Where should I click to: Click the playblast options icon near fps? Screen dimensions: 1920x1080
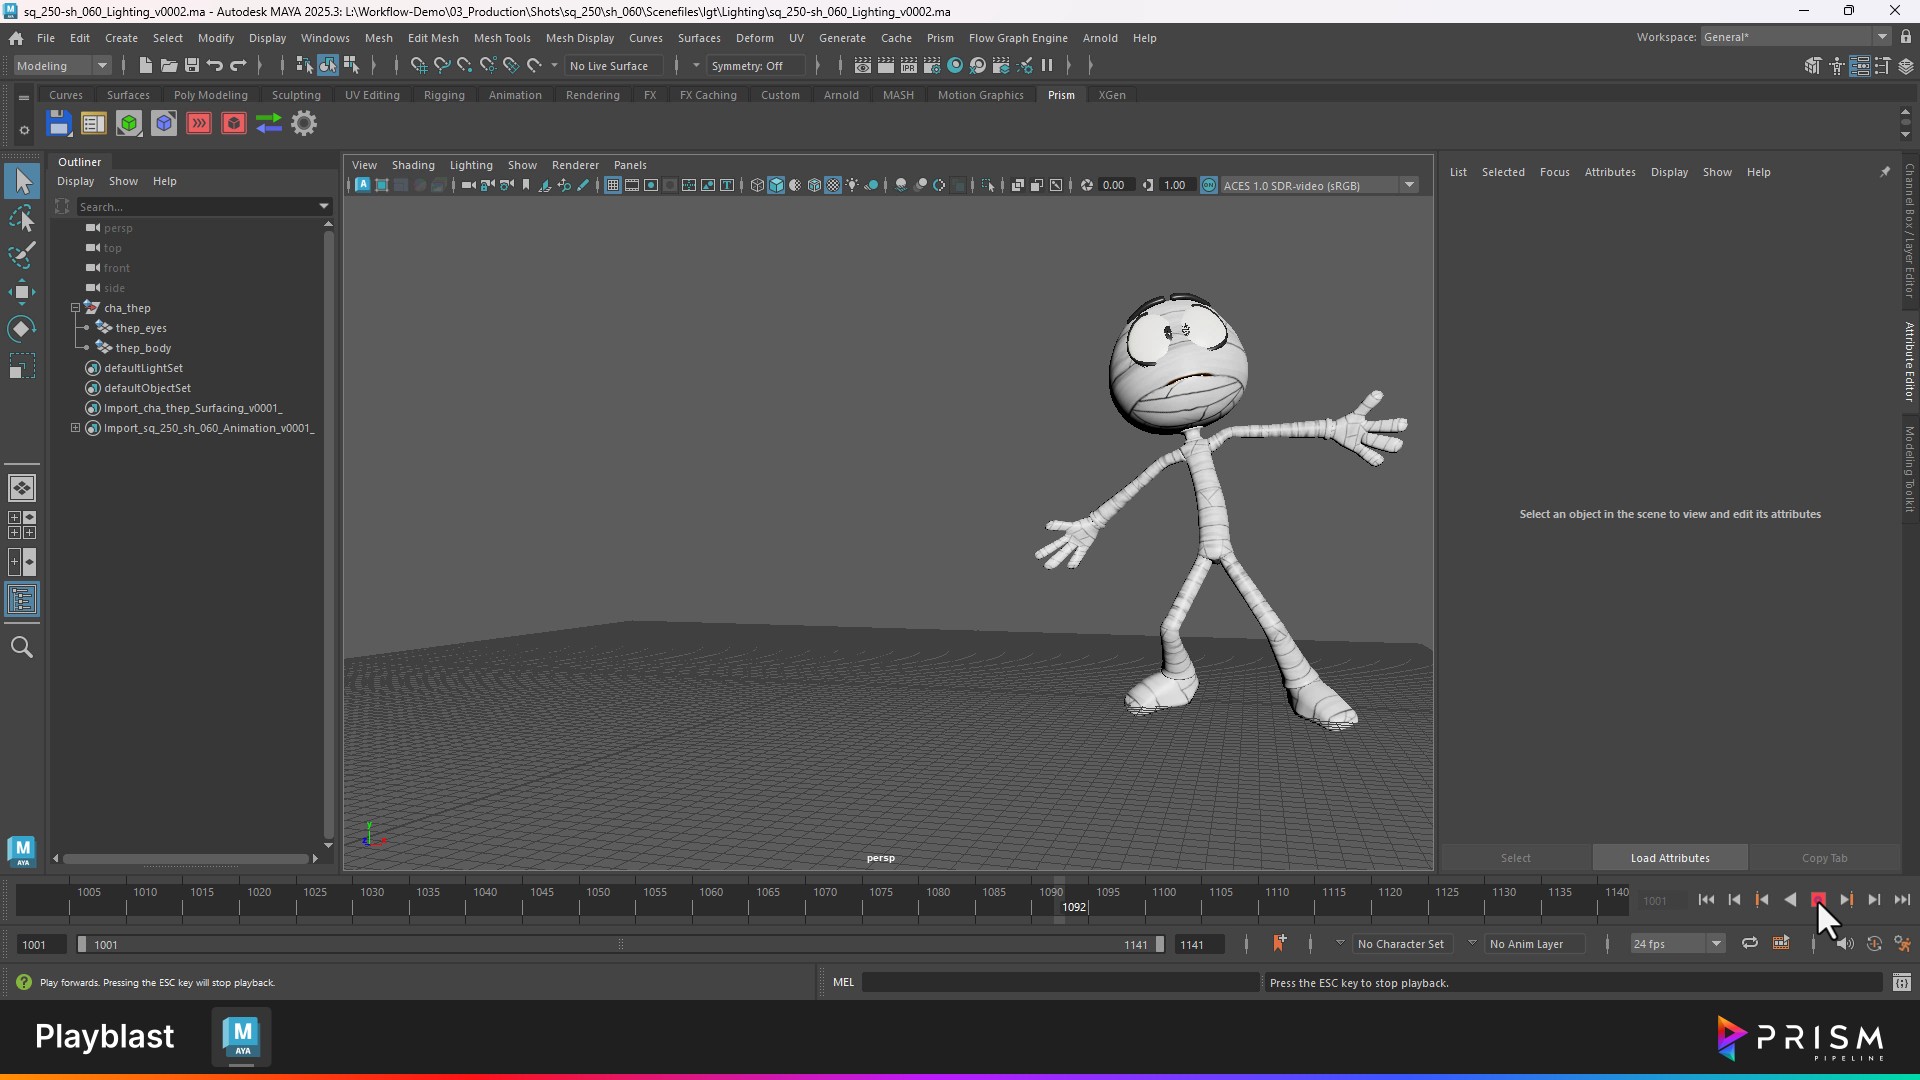pyautogui.click(x=1781, y=944)
